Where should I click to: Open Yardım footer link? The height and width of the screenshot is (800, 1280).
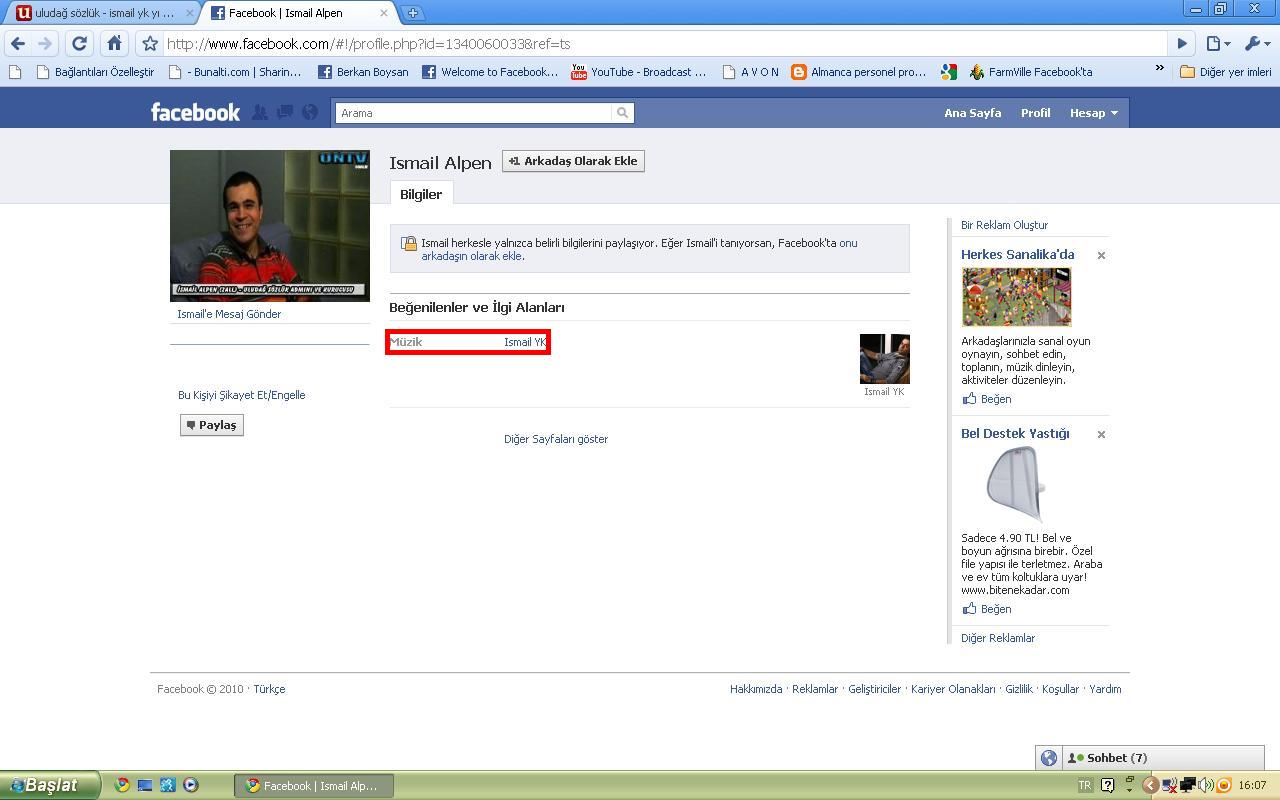point(1105,689)
